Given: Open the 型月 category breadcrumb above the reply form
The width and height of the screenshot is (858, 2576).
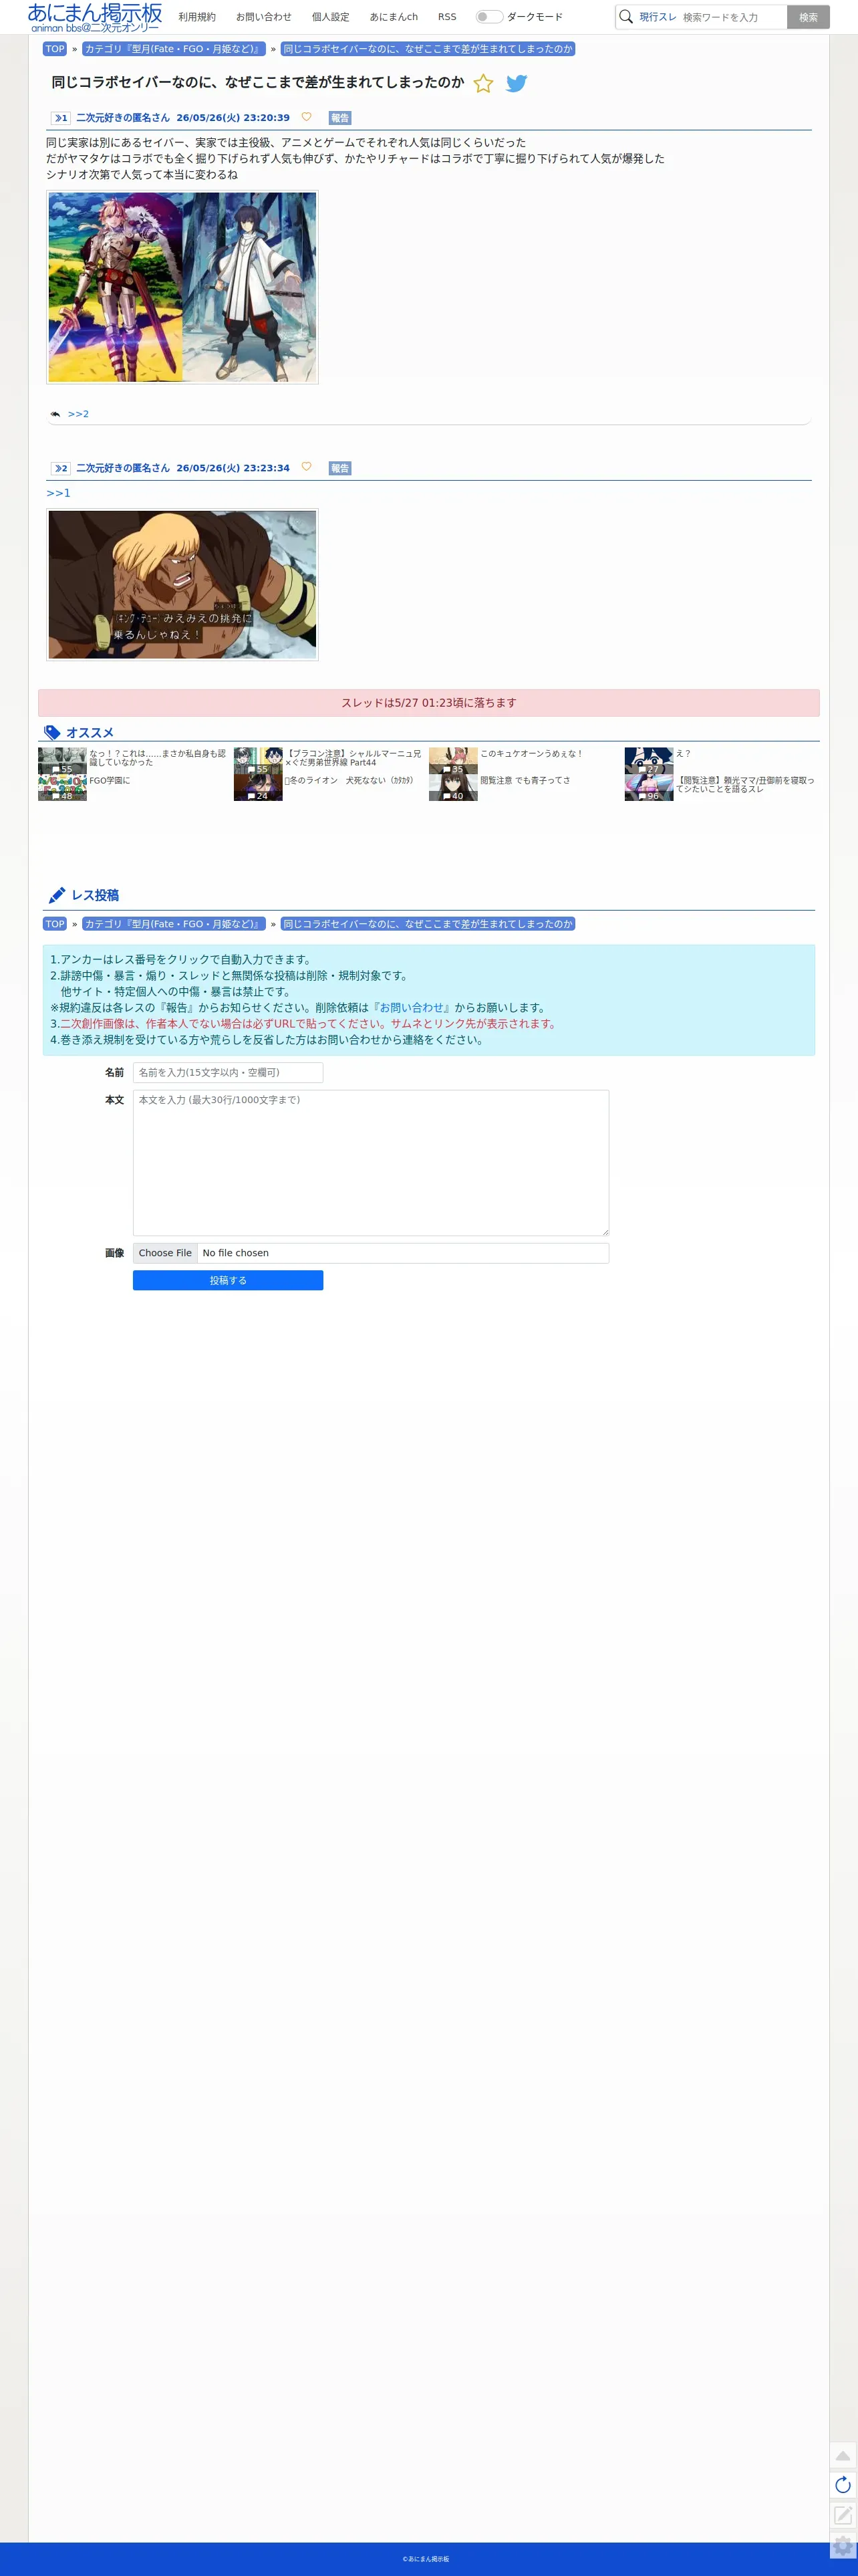Looking at the screenshot, I should (174, 924).
